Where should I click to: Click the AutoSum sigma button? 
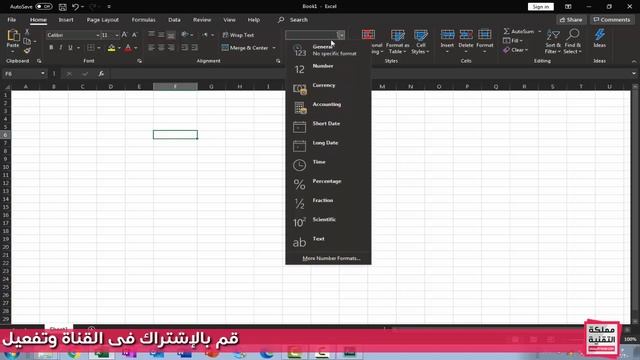click(x=519, y=31)
